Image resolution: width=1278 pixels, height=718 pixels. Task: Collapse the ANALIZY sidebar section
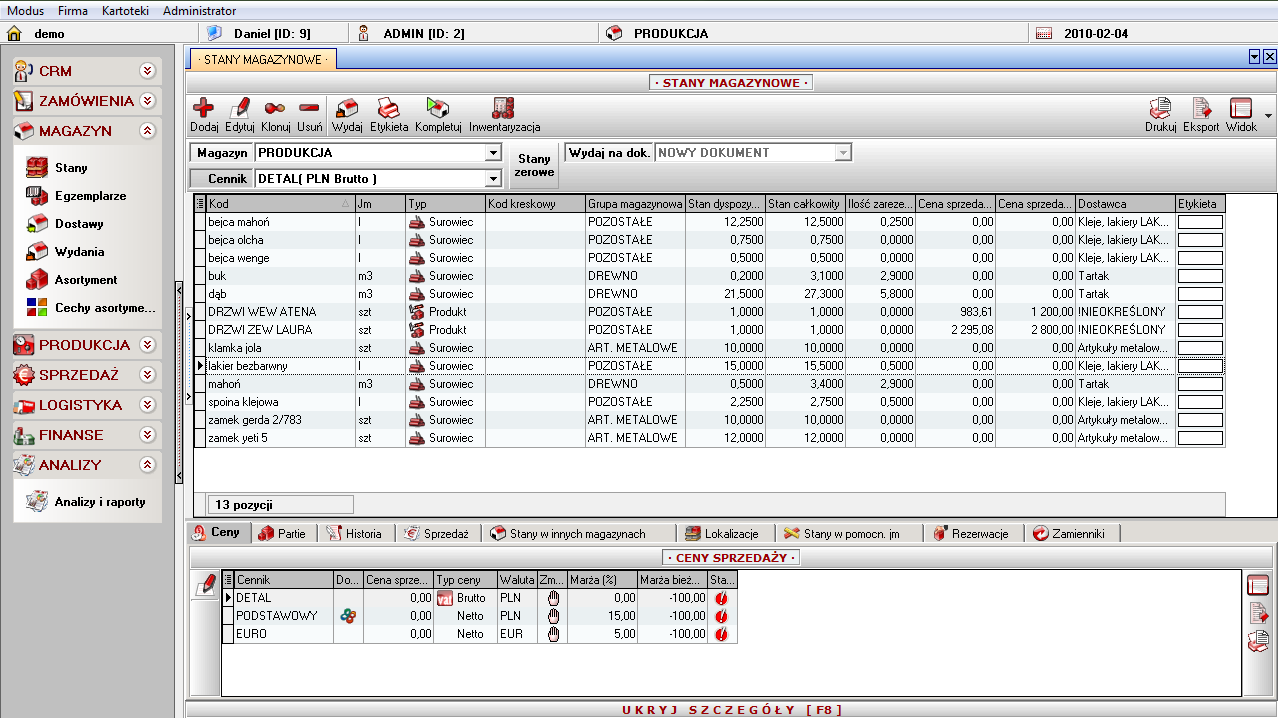pyautogui.click(x=148, y=465)
